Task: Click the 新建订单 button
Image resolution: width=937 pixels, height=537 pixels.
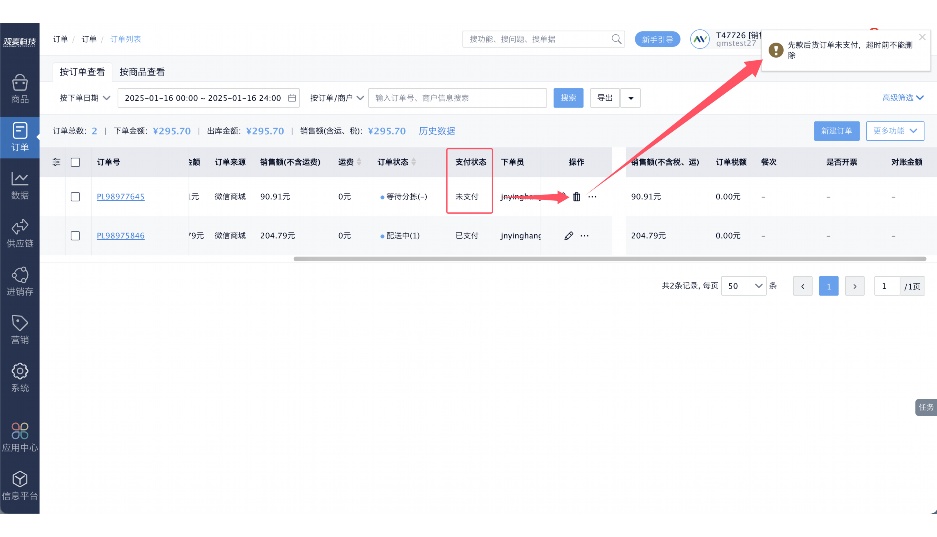Action: click(837, 131)
